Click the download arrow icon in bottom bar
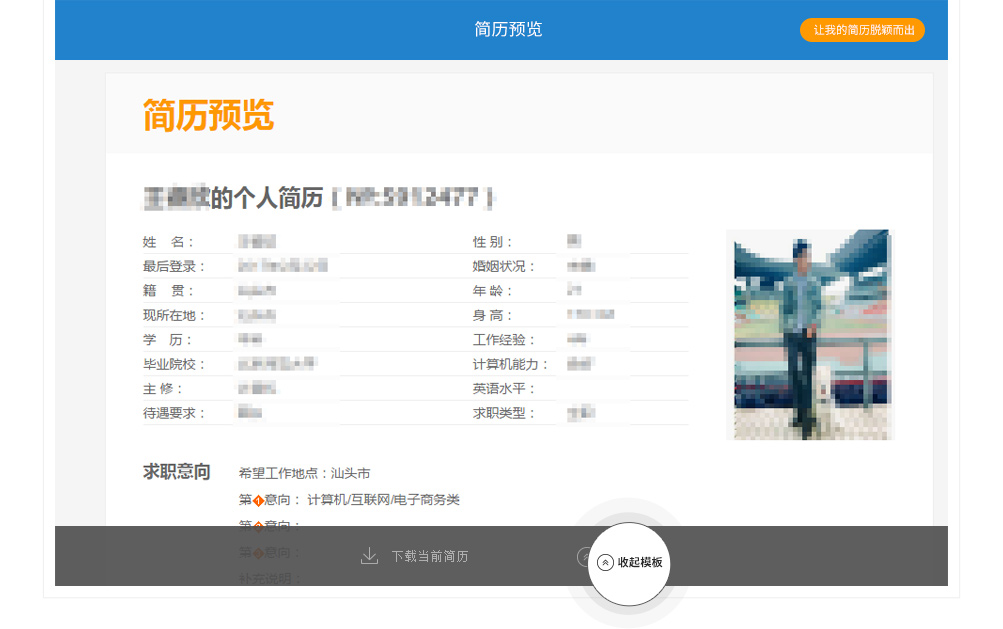Viewport: 1003px width, 629px height. pyautogui.click(x=369, y=556)
